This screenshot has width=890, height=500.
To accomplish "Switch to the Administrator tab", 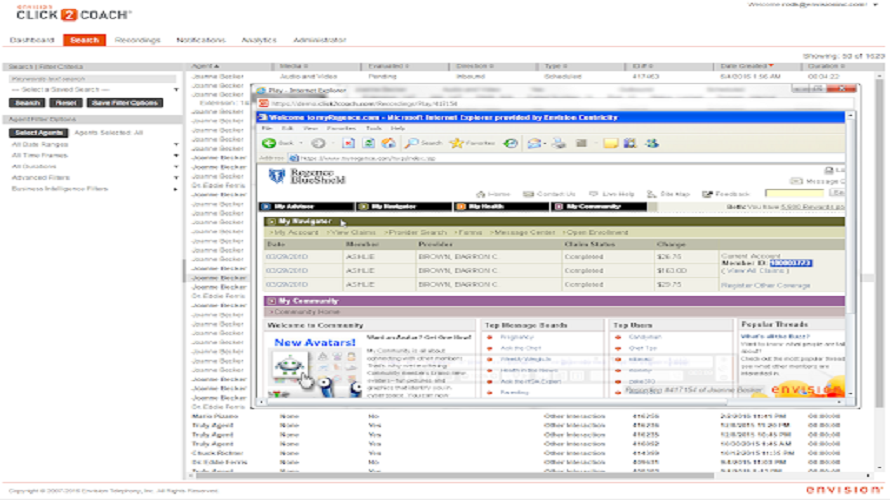I will point(320,40).
